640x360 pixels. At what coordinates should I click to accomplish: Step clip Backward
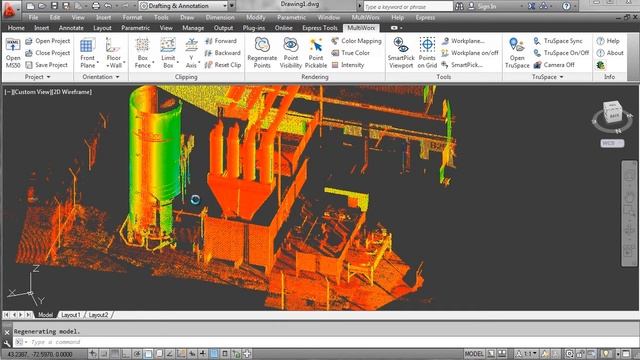[x=222, y=53]
